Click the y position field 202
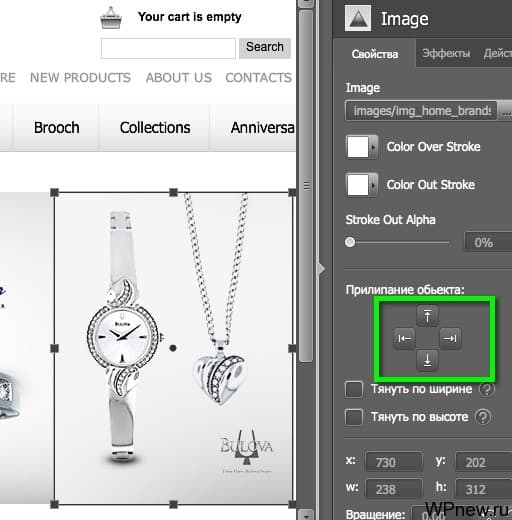 pyautogui.click(x=484, y=462)
